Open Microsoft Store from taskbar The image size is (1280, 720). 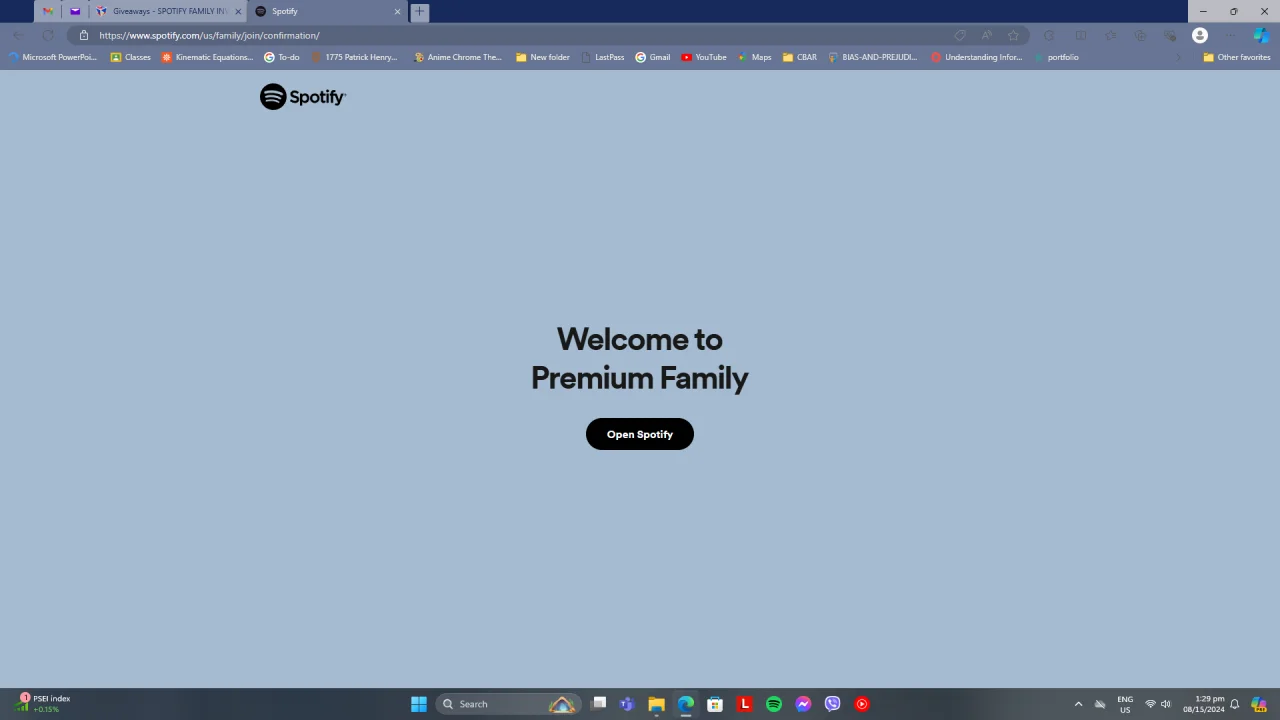click(715, 704)
